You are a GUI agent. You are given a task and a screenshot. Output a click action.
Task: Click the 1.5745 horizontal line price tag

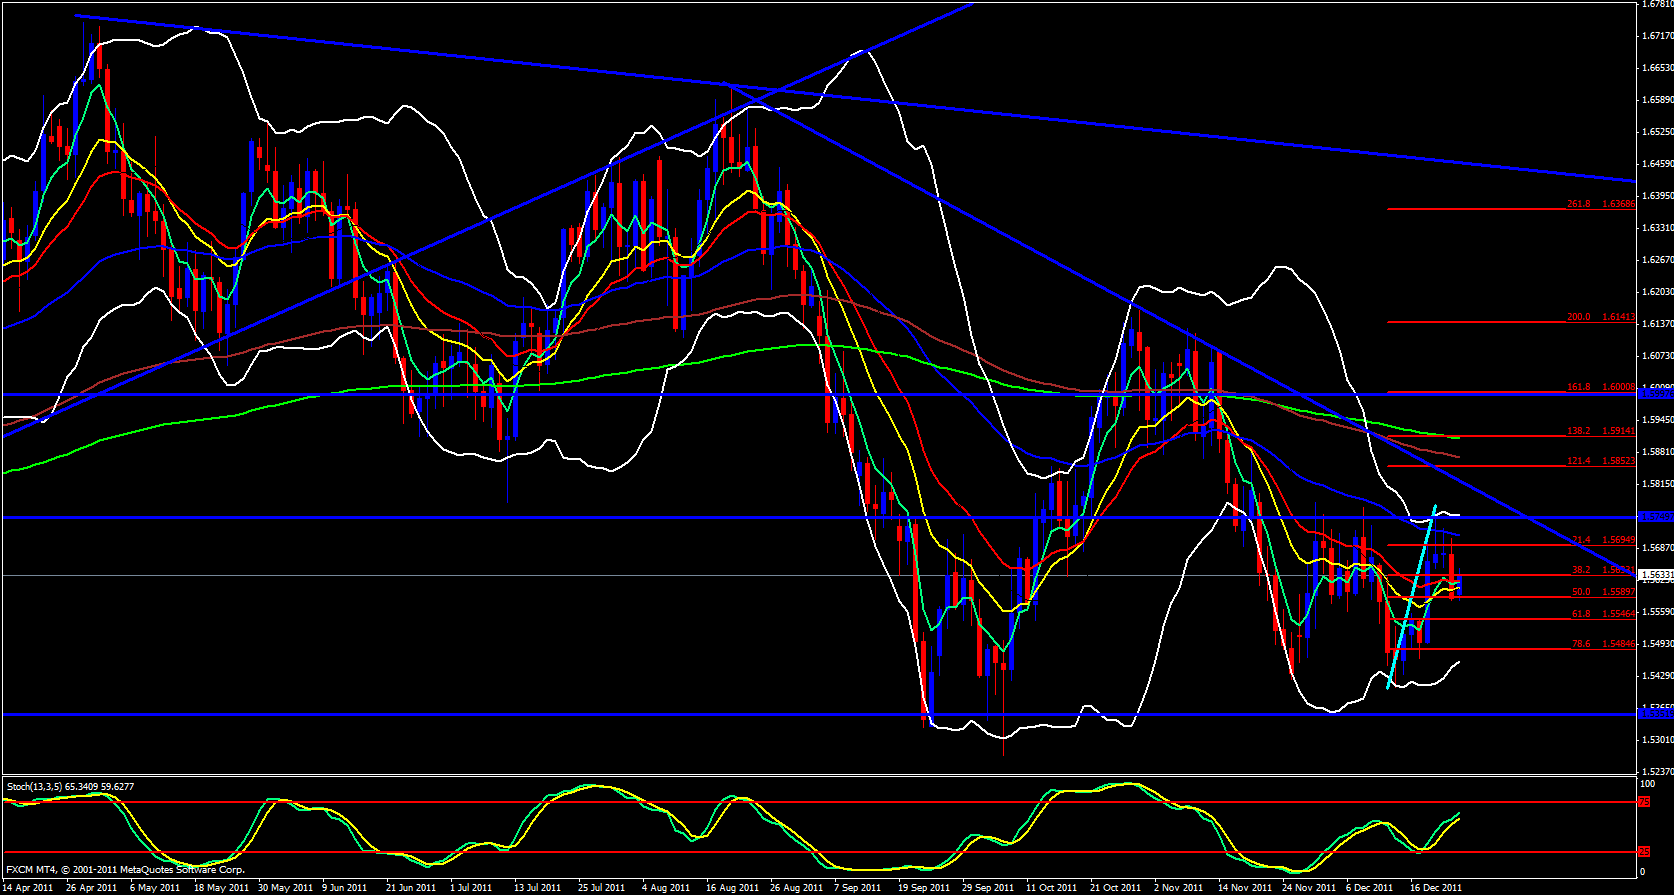click(1656, 517)
